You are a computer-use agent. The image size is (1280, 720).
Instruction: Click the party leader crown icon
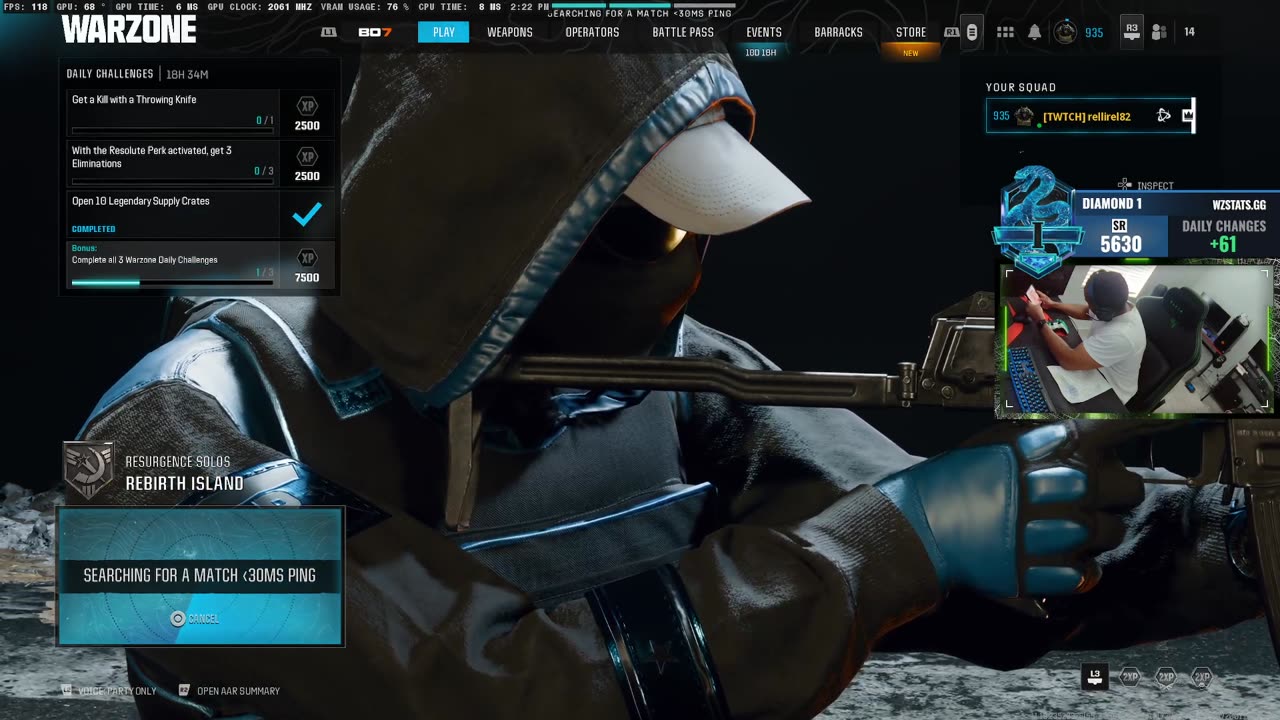pos(1187,116)
